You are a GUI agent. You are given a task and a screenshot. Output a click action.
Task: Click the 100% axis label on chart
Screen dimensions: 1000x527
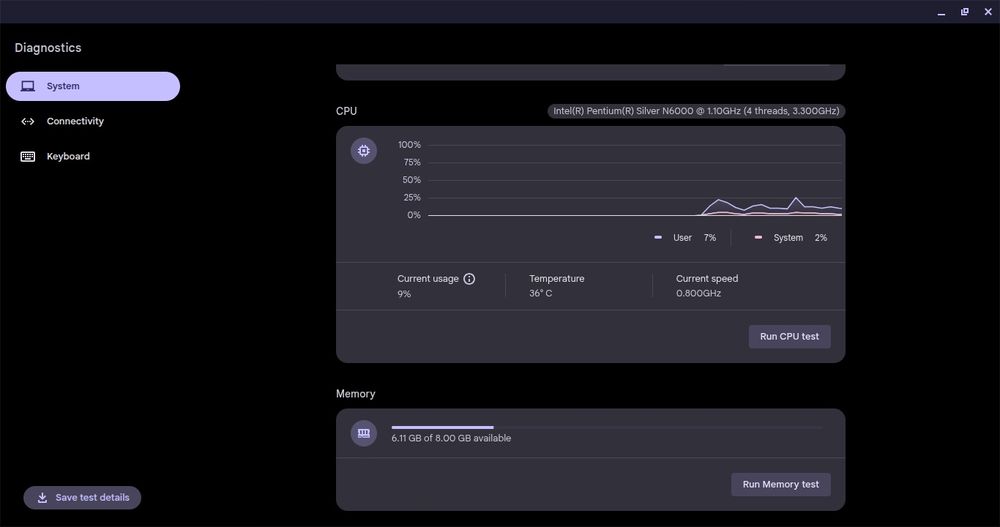point(409,145)
